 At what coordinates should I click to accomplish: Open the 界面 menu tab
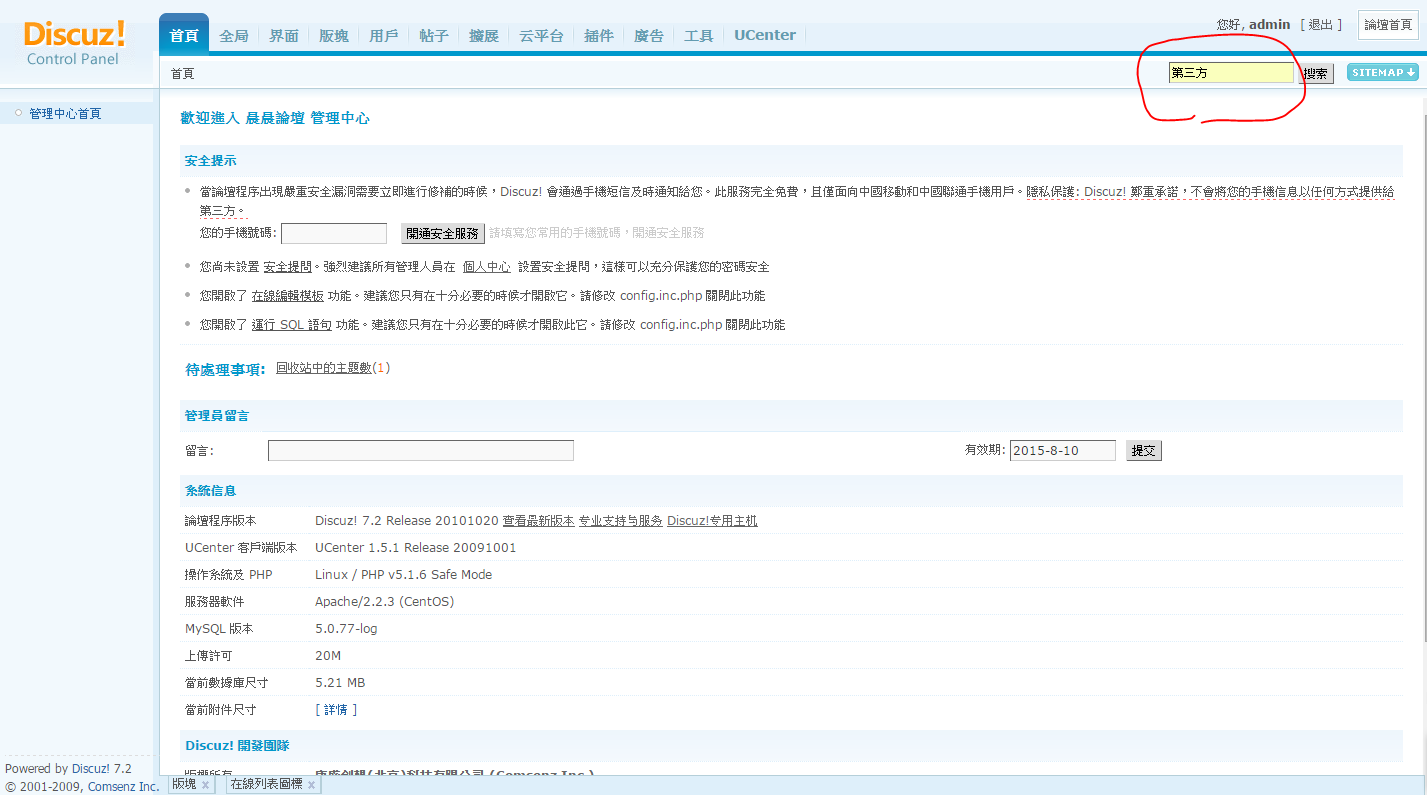[284, 35]
